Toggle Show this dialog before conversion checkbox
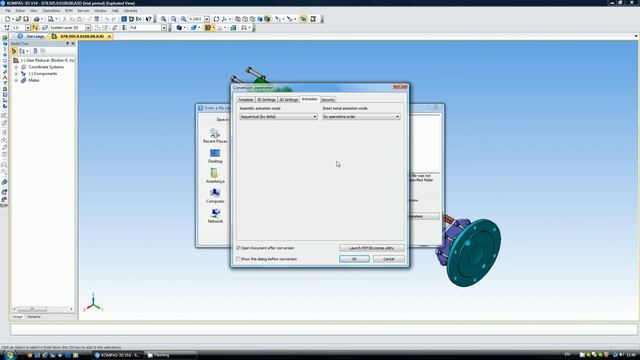The width and height of the screenshot is (640, 360). pyautogui.click(x=238, y=259)
